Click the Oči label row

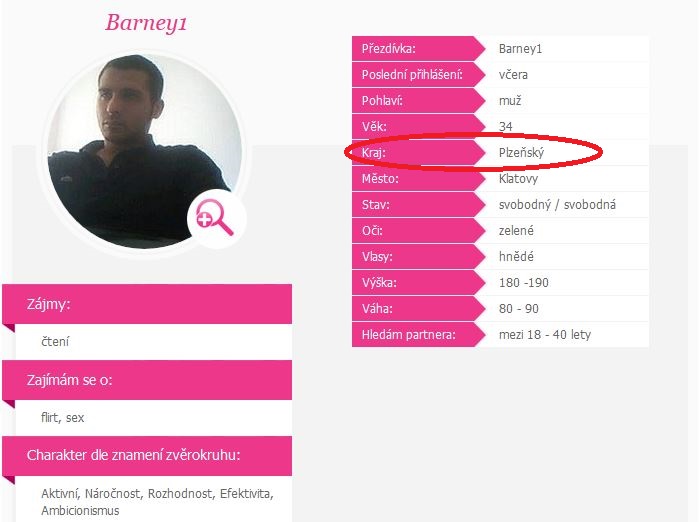point(418,230)
